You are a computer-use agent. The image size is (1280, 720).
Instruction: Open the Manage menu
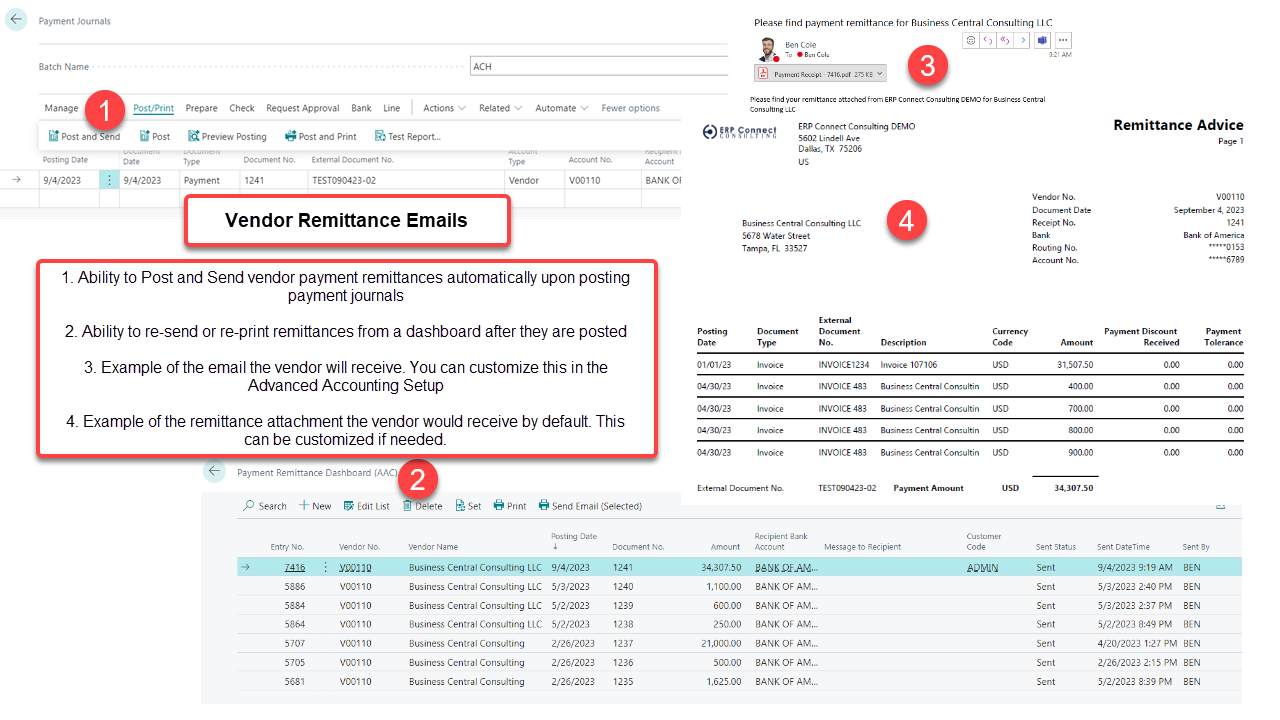click(x=61, y=108)
